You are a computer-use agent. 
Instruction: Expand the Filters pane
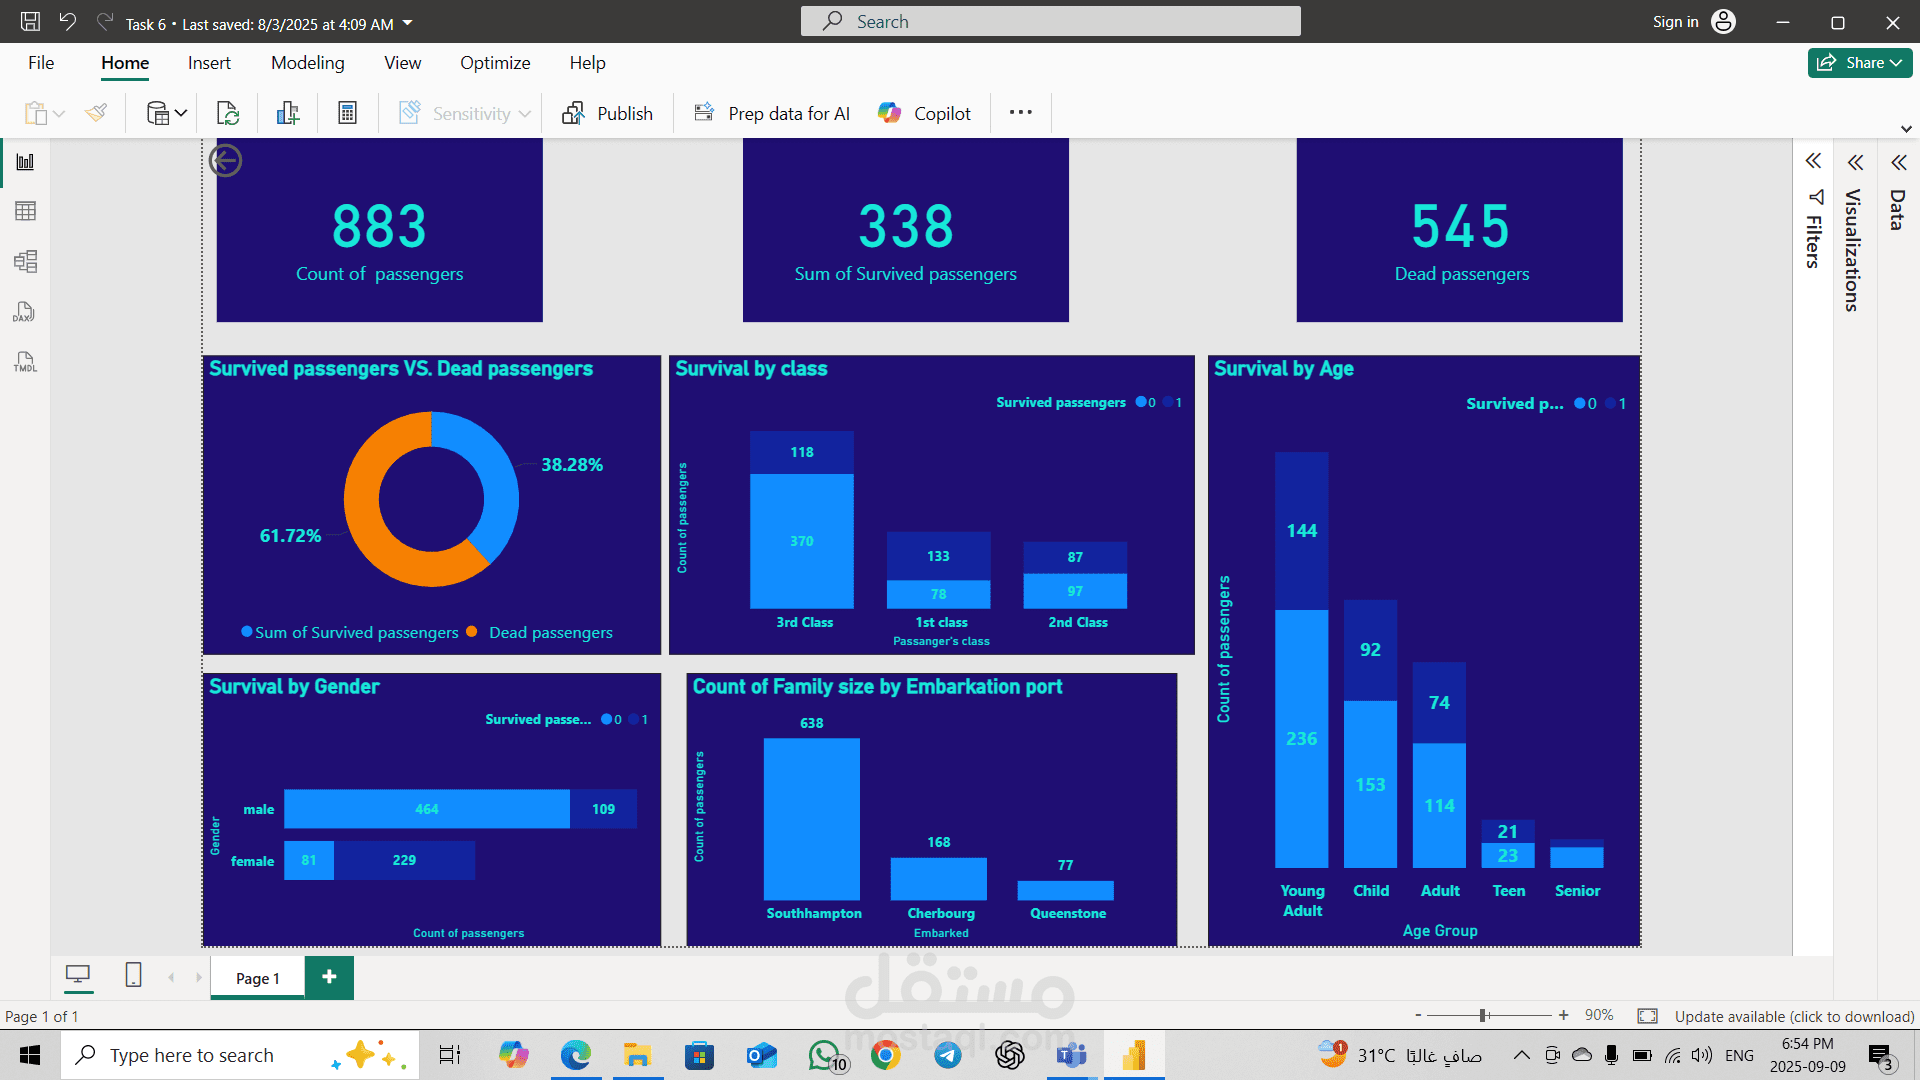[x=1813, y=162]
